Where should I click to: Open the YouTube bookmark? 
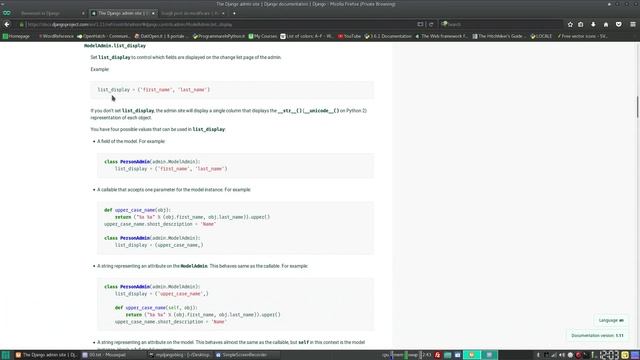pos(349,36)
